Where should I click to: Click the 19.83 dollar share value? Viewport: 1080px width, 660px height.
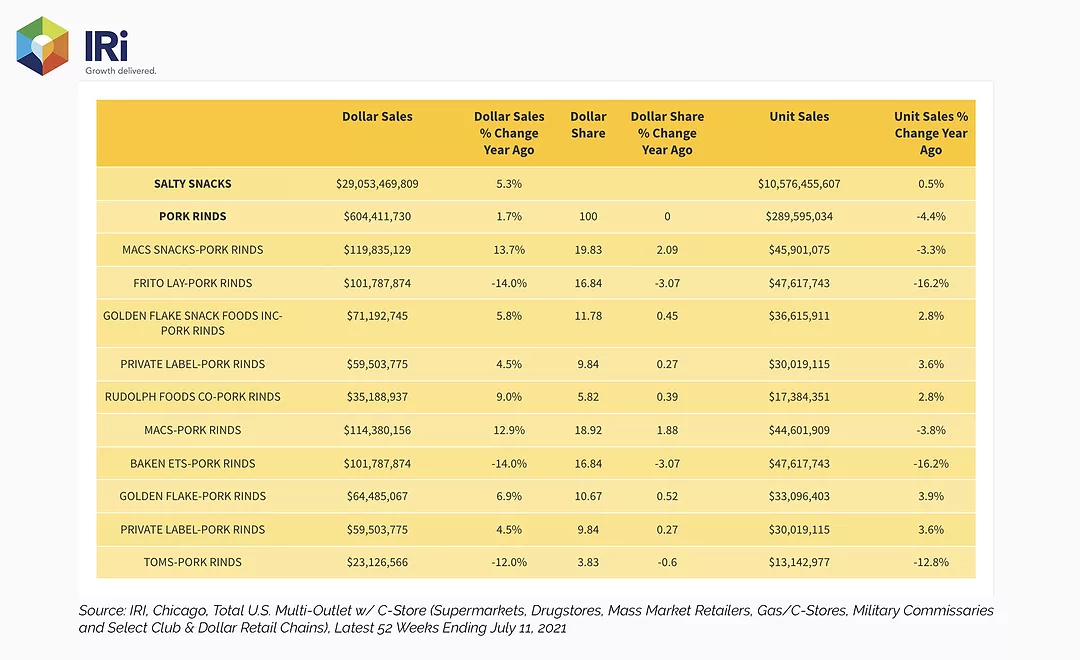click(x=588, y=249)
